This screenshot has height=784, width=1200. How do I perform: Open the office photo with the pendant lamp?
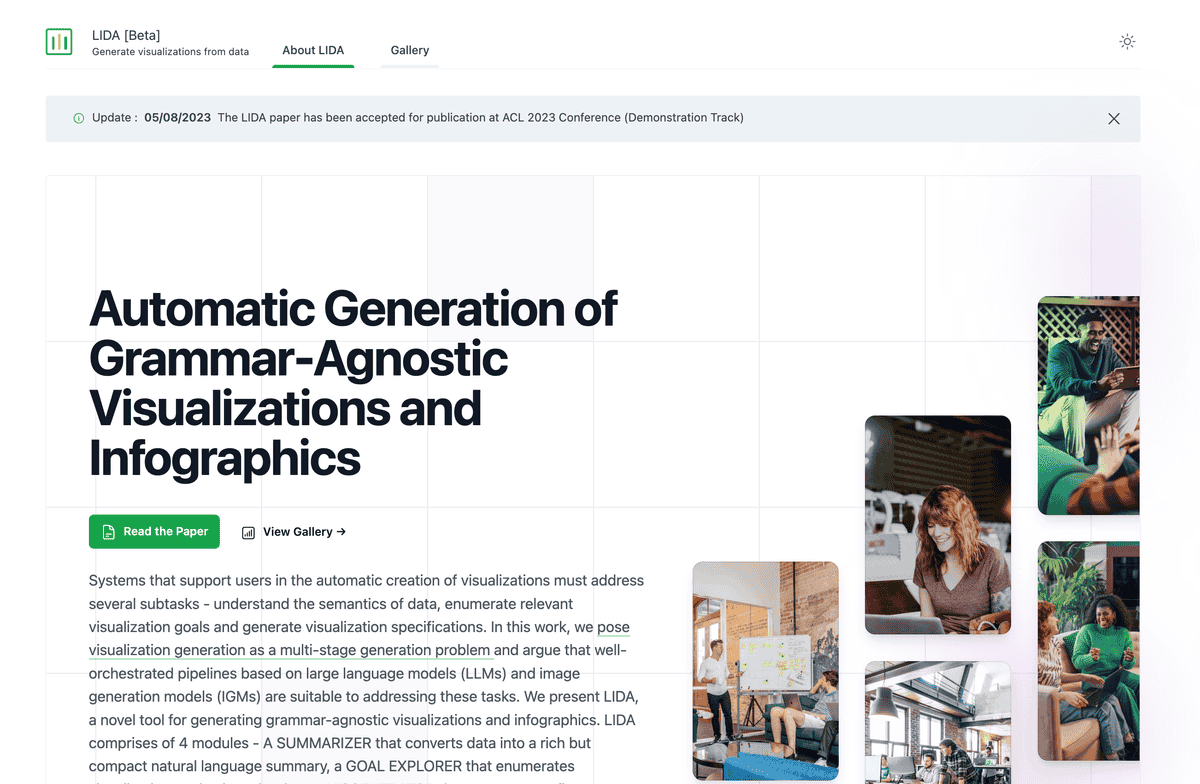(x=937, y=722)
